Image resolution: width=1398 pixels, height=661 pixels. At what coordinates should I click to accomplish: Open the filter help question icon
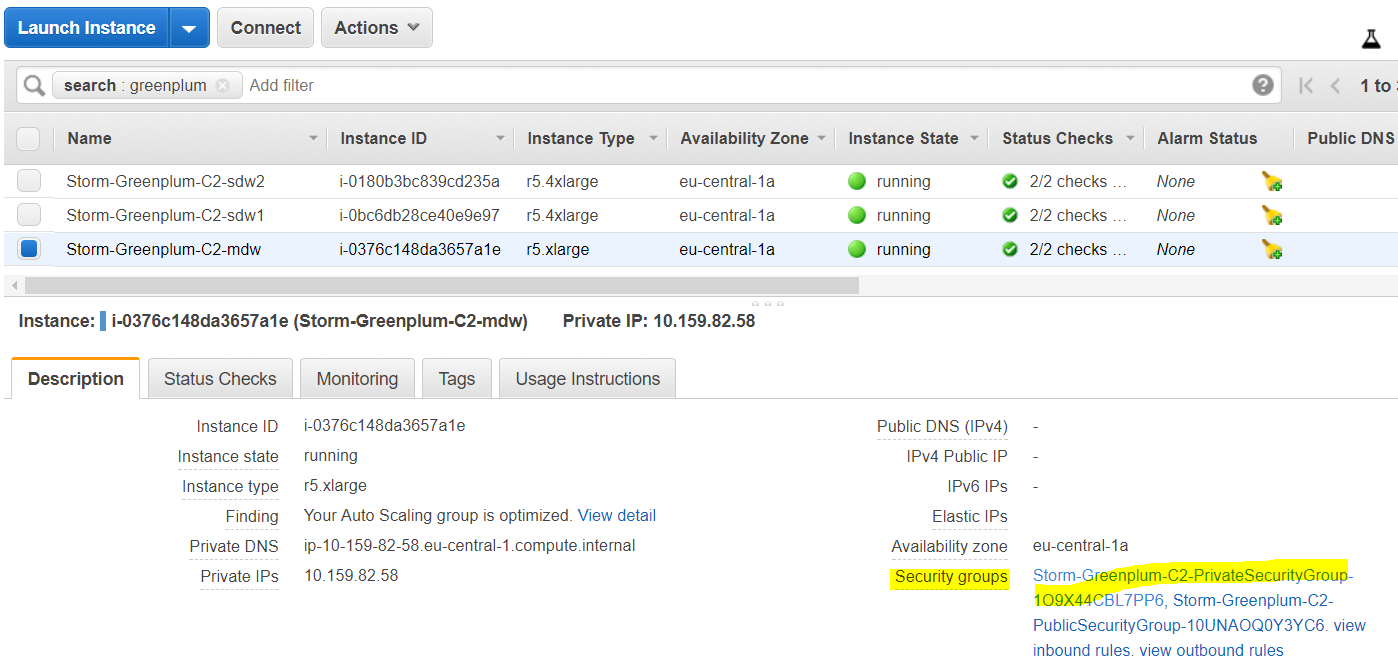pyautogui.click(x=1263, y=85)
